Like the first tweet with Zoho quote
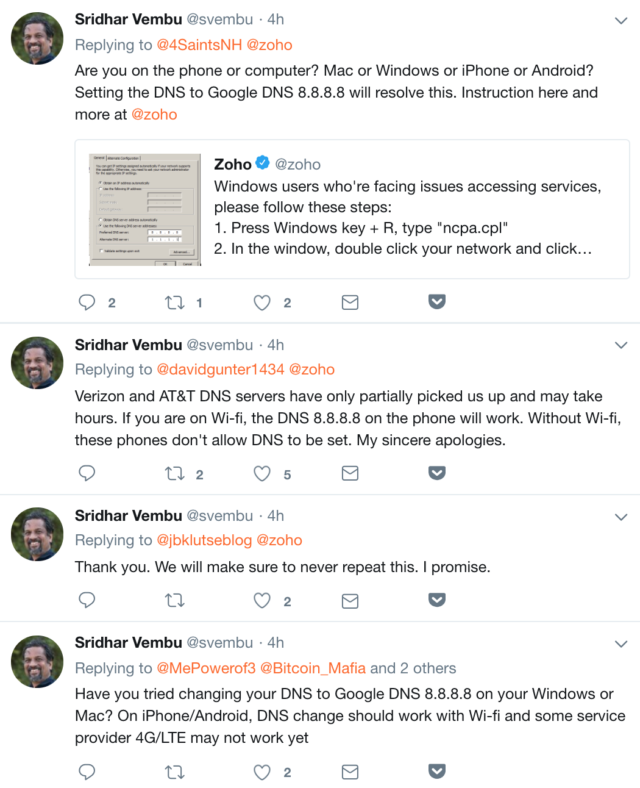This screenshot has width=640, height=788. click(262, 301)
